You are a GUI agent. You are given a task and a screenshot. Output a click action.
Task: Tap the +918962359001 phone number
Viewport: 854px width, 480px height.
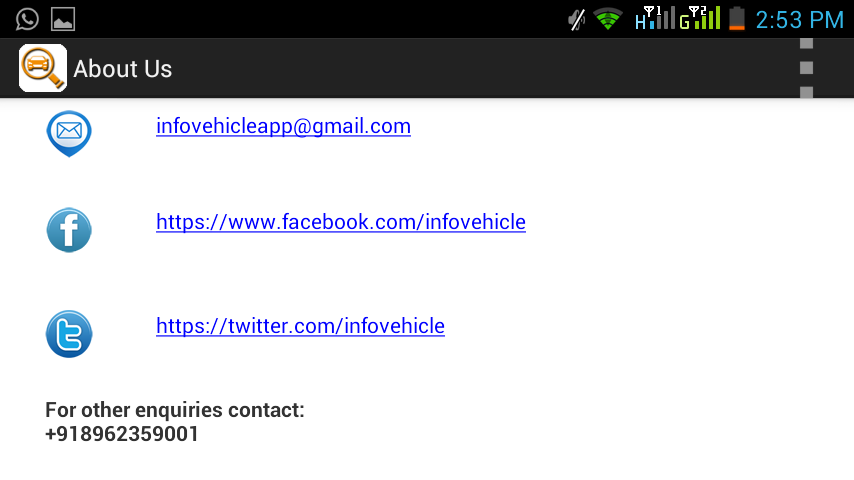(122, 434)
